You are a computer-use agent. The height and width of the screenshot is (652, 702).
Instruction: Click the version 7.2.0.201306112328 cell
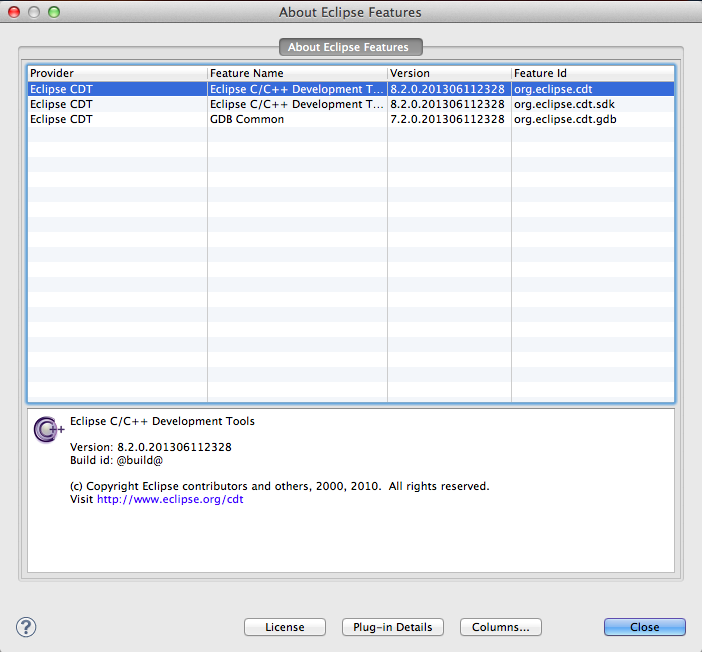pos(447,119)
